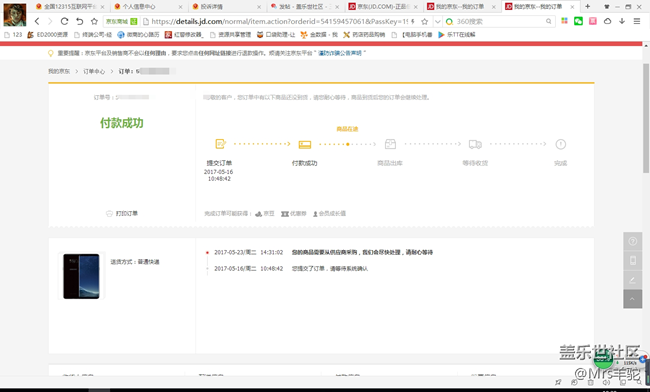Open the colorful apps grid extension icon
Image resolution: width=650 pixels, height=392 pixels.
click(564, 21)
